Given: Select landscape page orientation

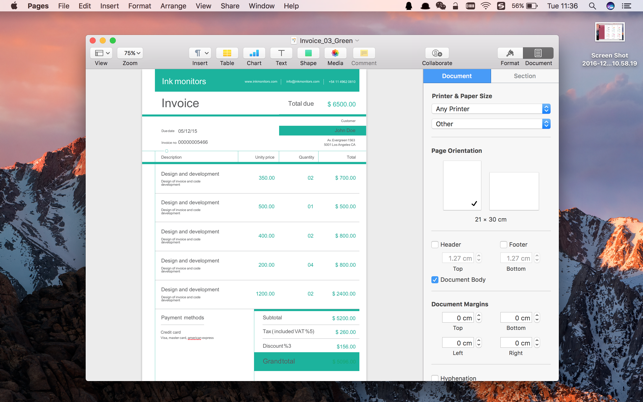Looking at the screenshot, I should [514, 191].
